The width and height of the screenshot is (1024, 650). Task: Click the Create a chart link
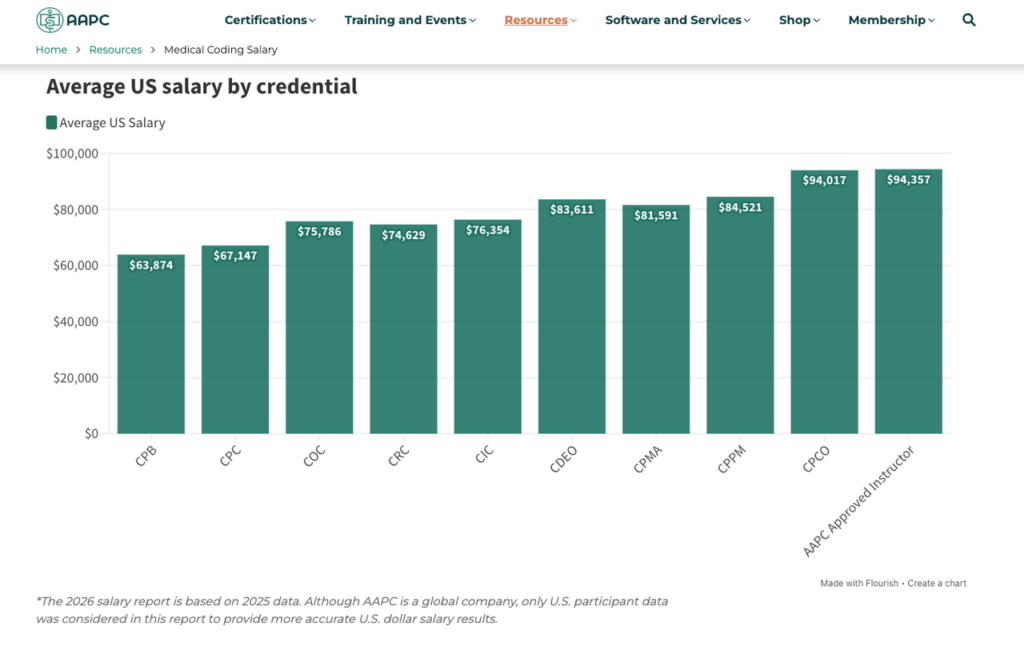937,582
